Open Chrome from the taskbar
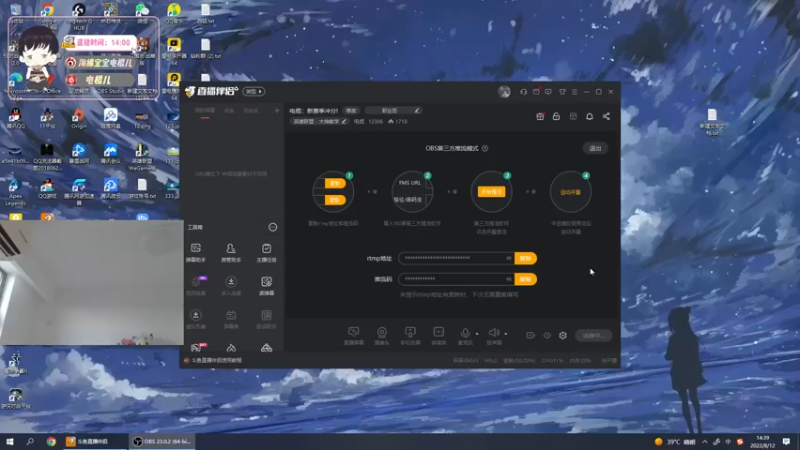800x450 pixels. 51,441
